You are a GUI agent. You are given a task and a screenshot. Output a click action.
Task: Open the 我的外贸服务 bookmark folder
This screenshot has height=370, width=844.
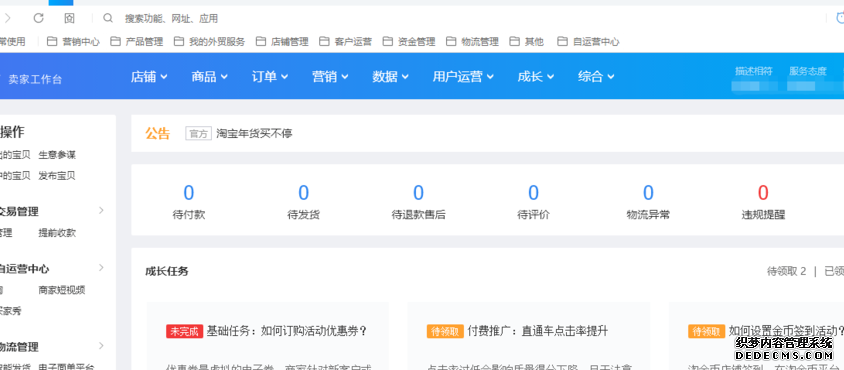pos(209,41)
